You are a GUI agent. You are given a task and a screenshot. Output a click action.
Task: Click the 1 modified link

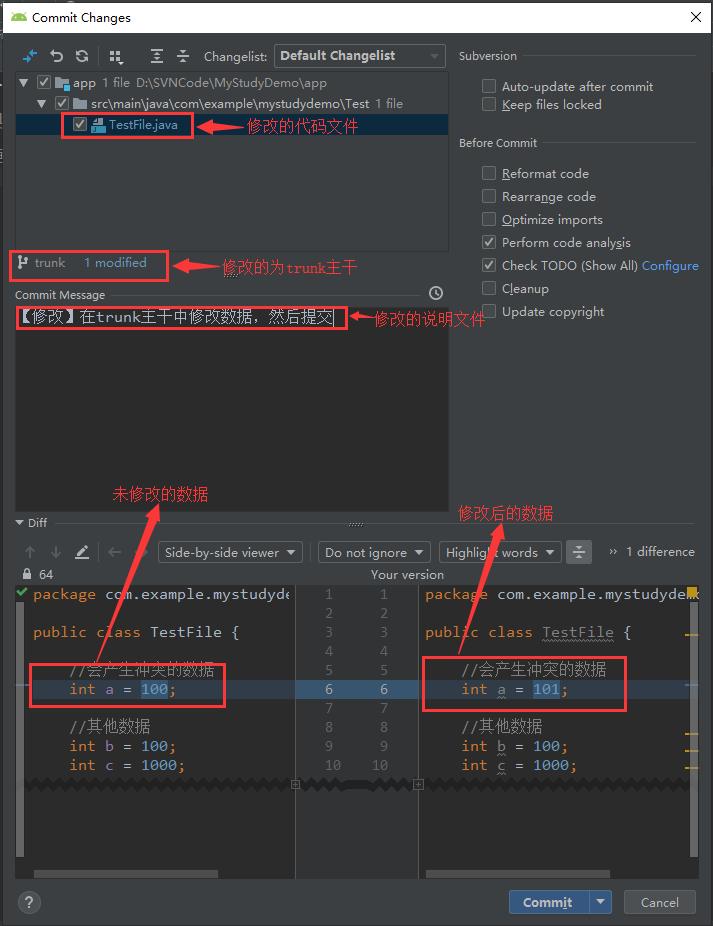115,262
